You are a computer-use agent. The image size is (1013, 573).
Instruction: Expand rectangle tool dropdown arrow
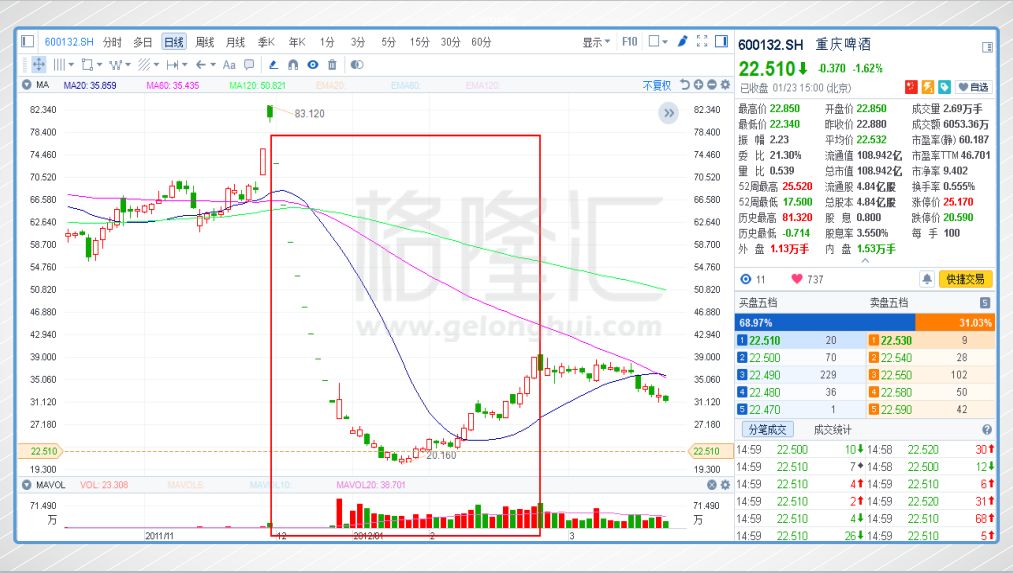tap(99, 65)
